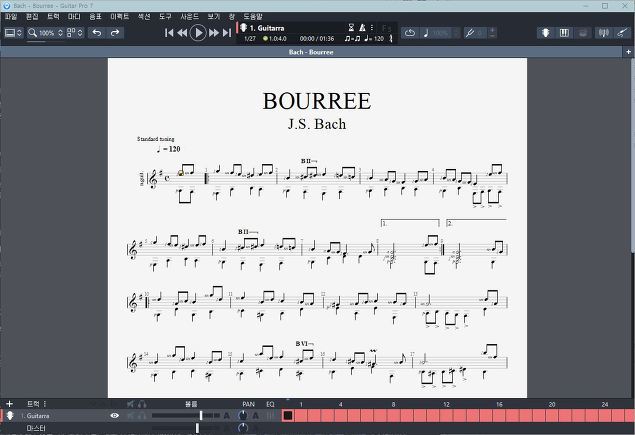Open the 이펙트 menu
The height and width of the screenshot is (435, 635).
(119, 17)
